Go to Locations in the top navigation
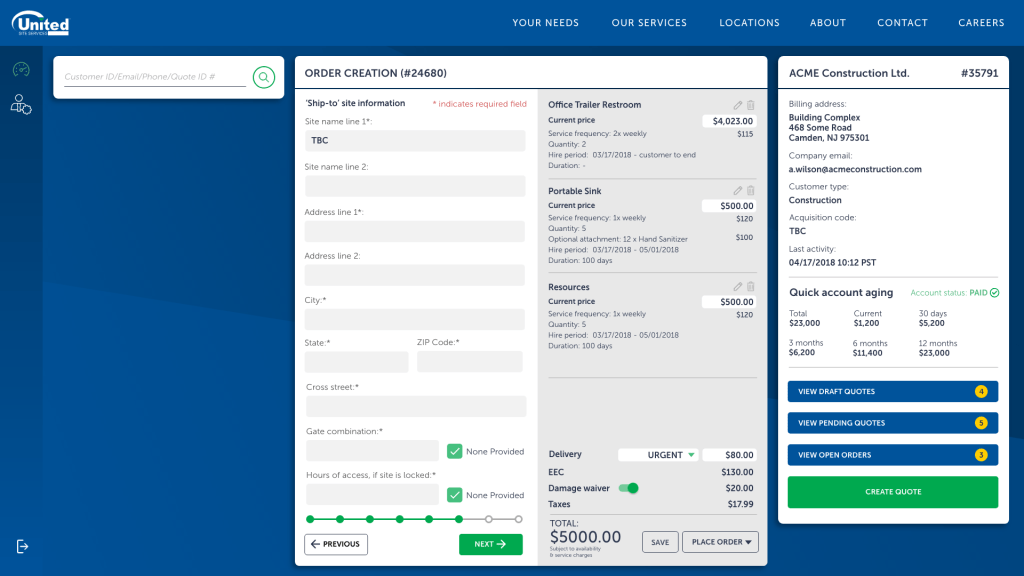 tap(749, 23)
